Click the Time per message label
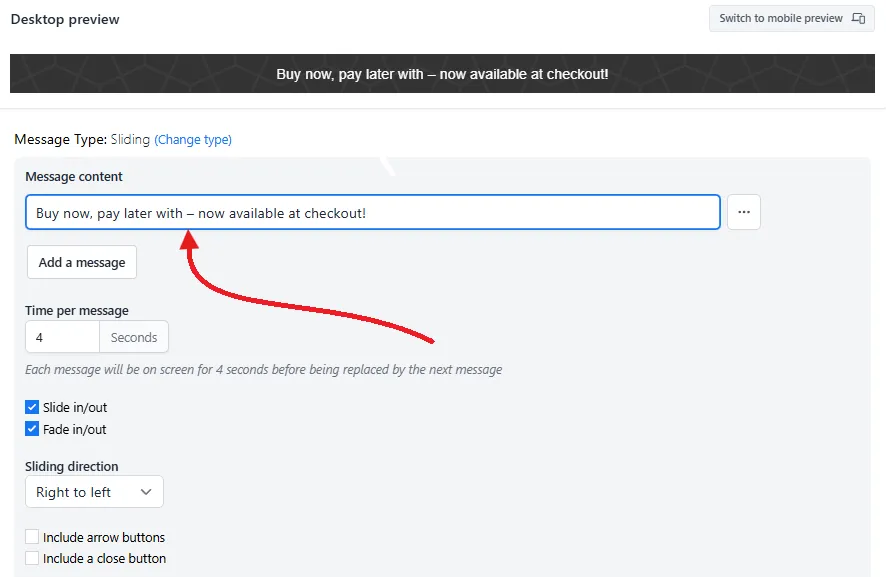The image size is (886, 577). (x=77, y=310)
